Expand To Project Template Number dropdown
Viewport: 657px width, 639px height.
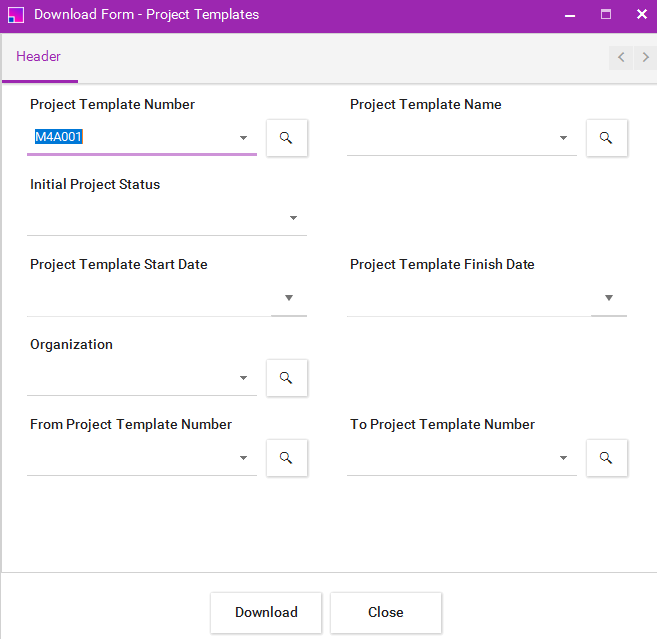pyautogui.click(x=564, y=458)
